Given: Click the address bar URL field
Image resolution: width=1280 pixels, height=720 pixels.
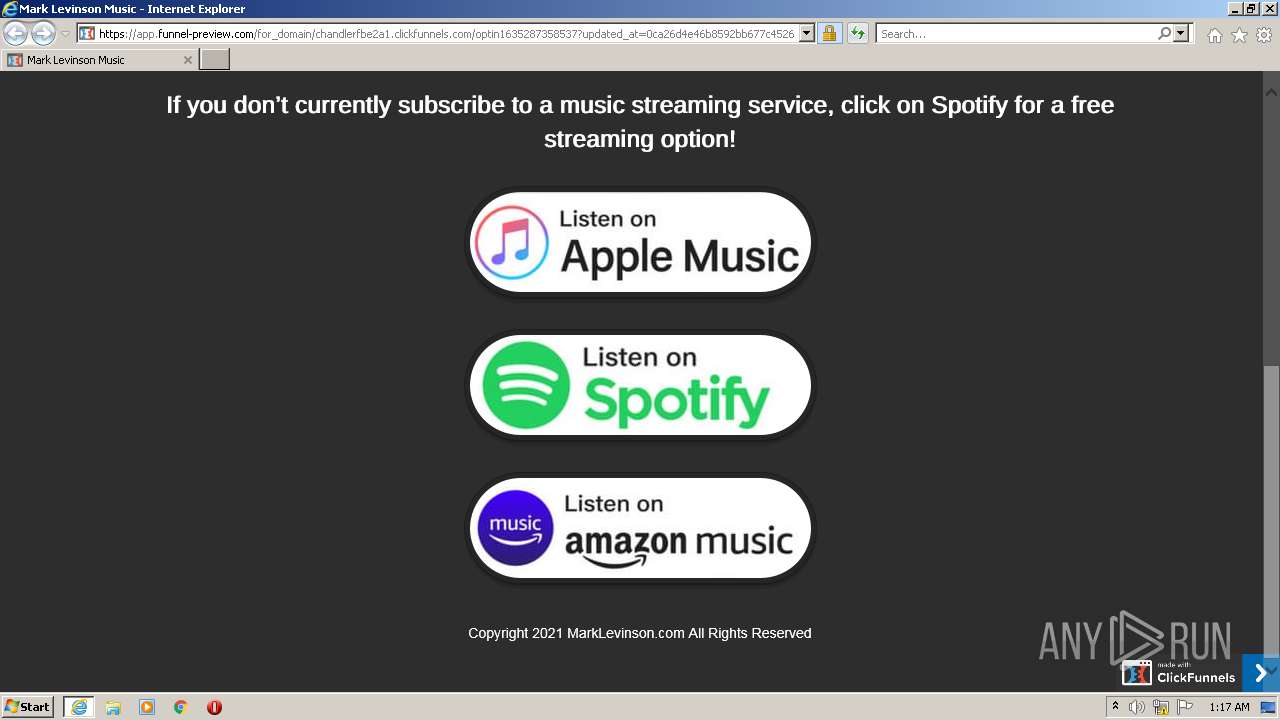Looking at the screenshot, I should pyautogui.click(x=446, y=34).
